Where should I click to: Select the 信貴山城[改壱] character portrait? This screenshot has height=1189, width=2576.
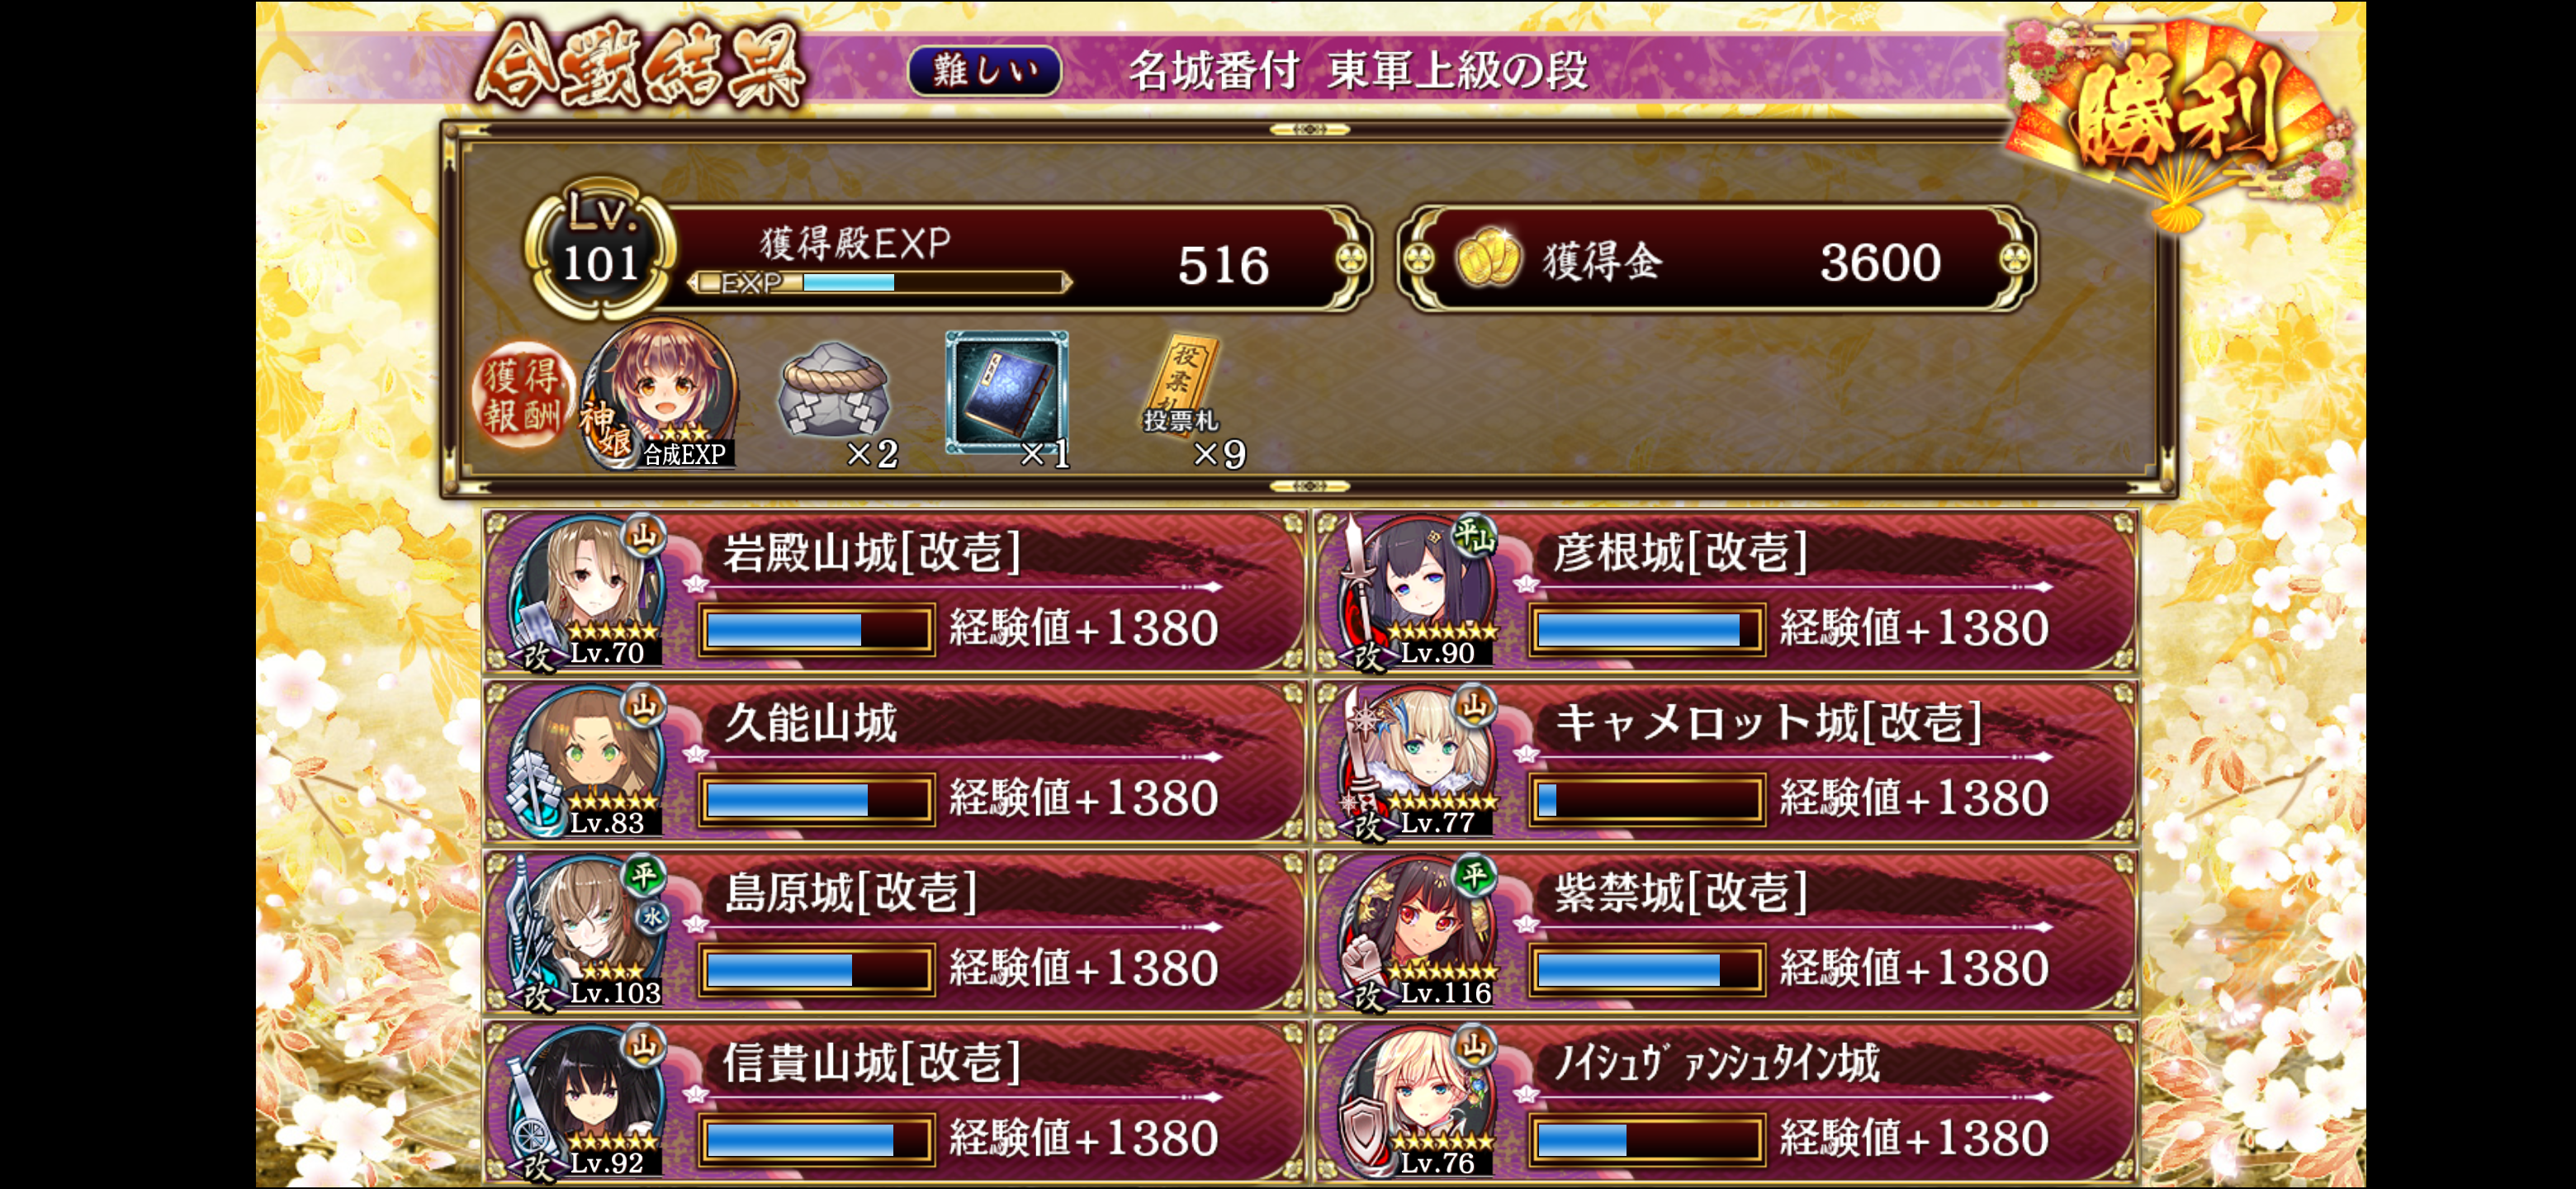(x=589, y=1102)
